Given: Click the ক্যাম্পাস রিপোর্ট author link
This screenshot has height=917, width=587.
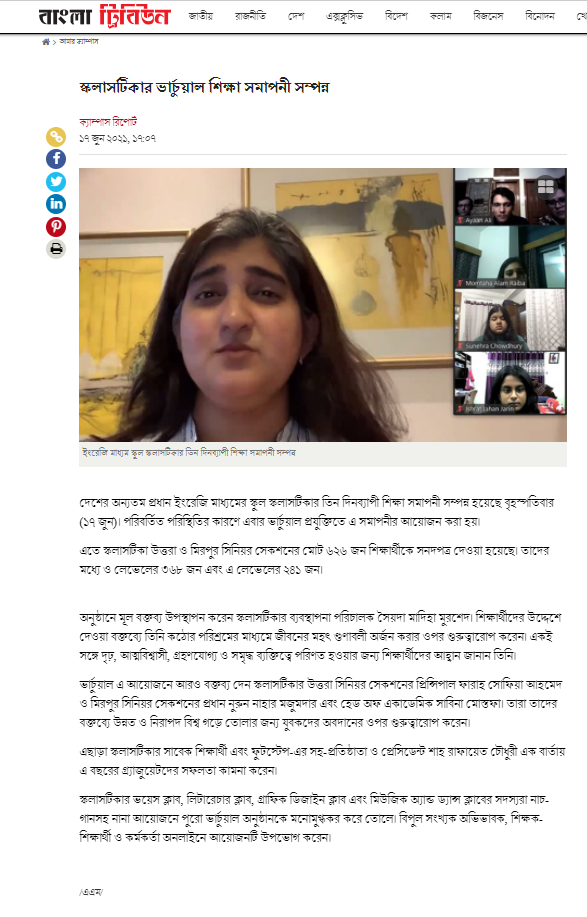Looking at the screenshot, I should click(108, 122).
